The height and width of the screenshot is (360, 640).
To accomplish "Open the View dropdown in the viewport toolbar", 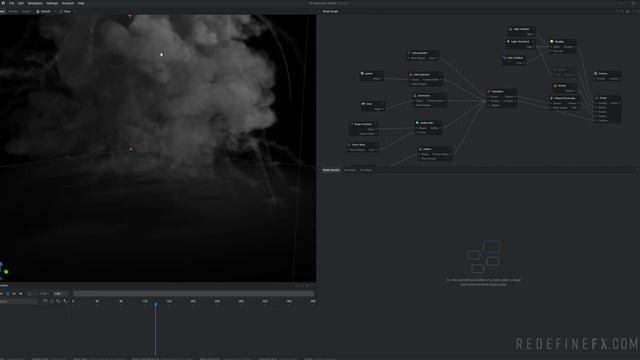I will tap(67, 11).
